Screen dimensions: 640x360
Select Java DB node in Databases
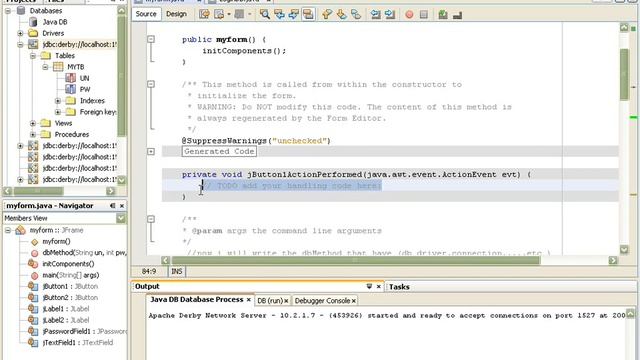point(55,22)
